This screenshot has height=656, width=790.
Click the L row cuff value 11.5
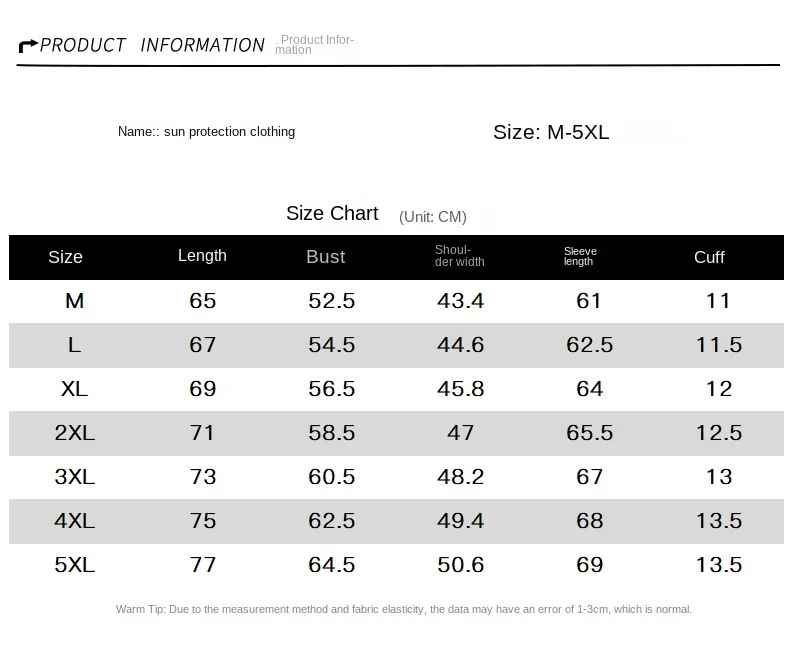coord(719,345)
